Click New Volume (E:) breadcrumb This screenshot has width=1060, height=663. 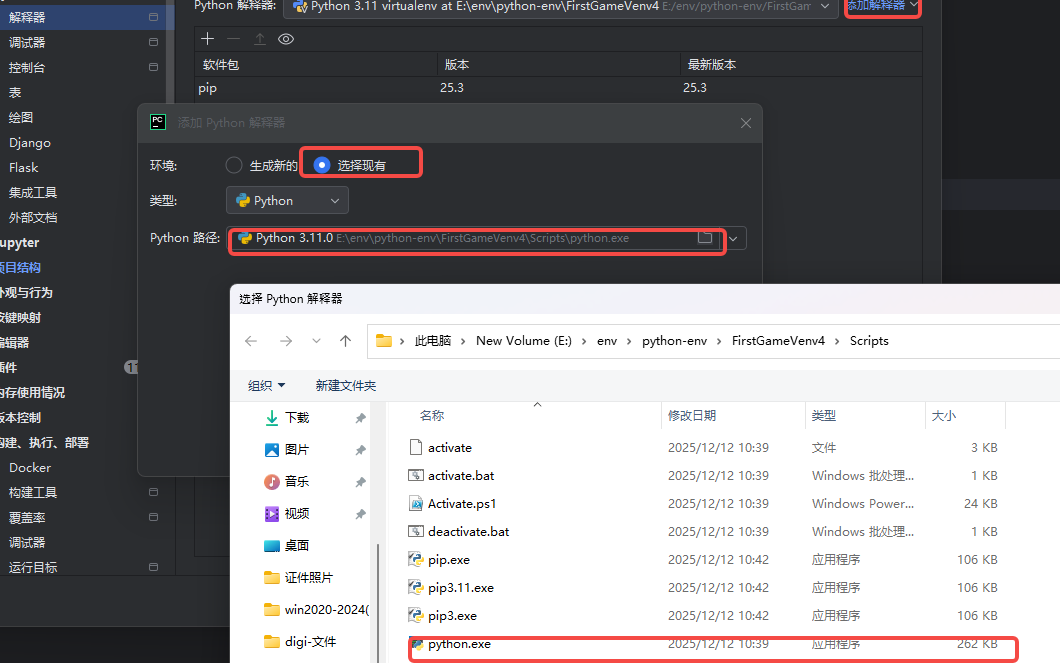[x=524, y=341]
